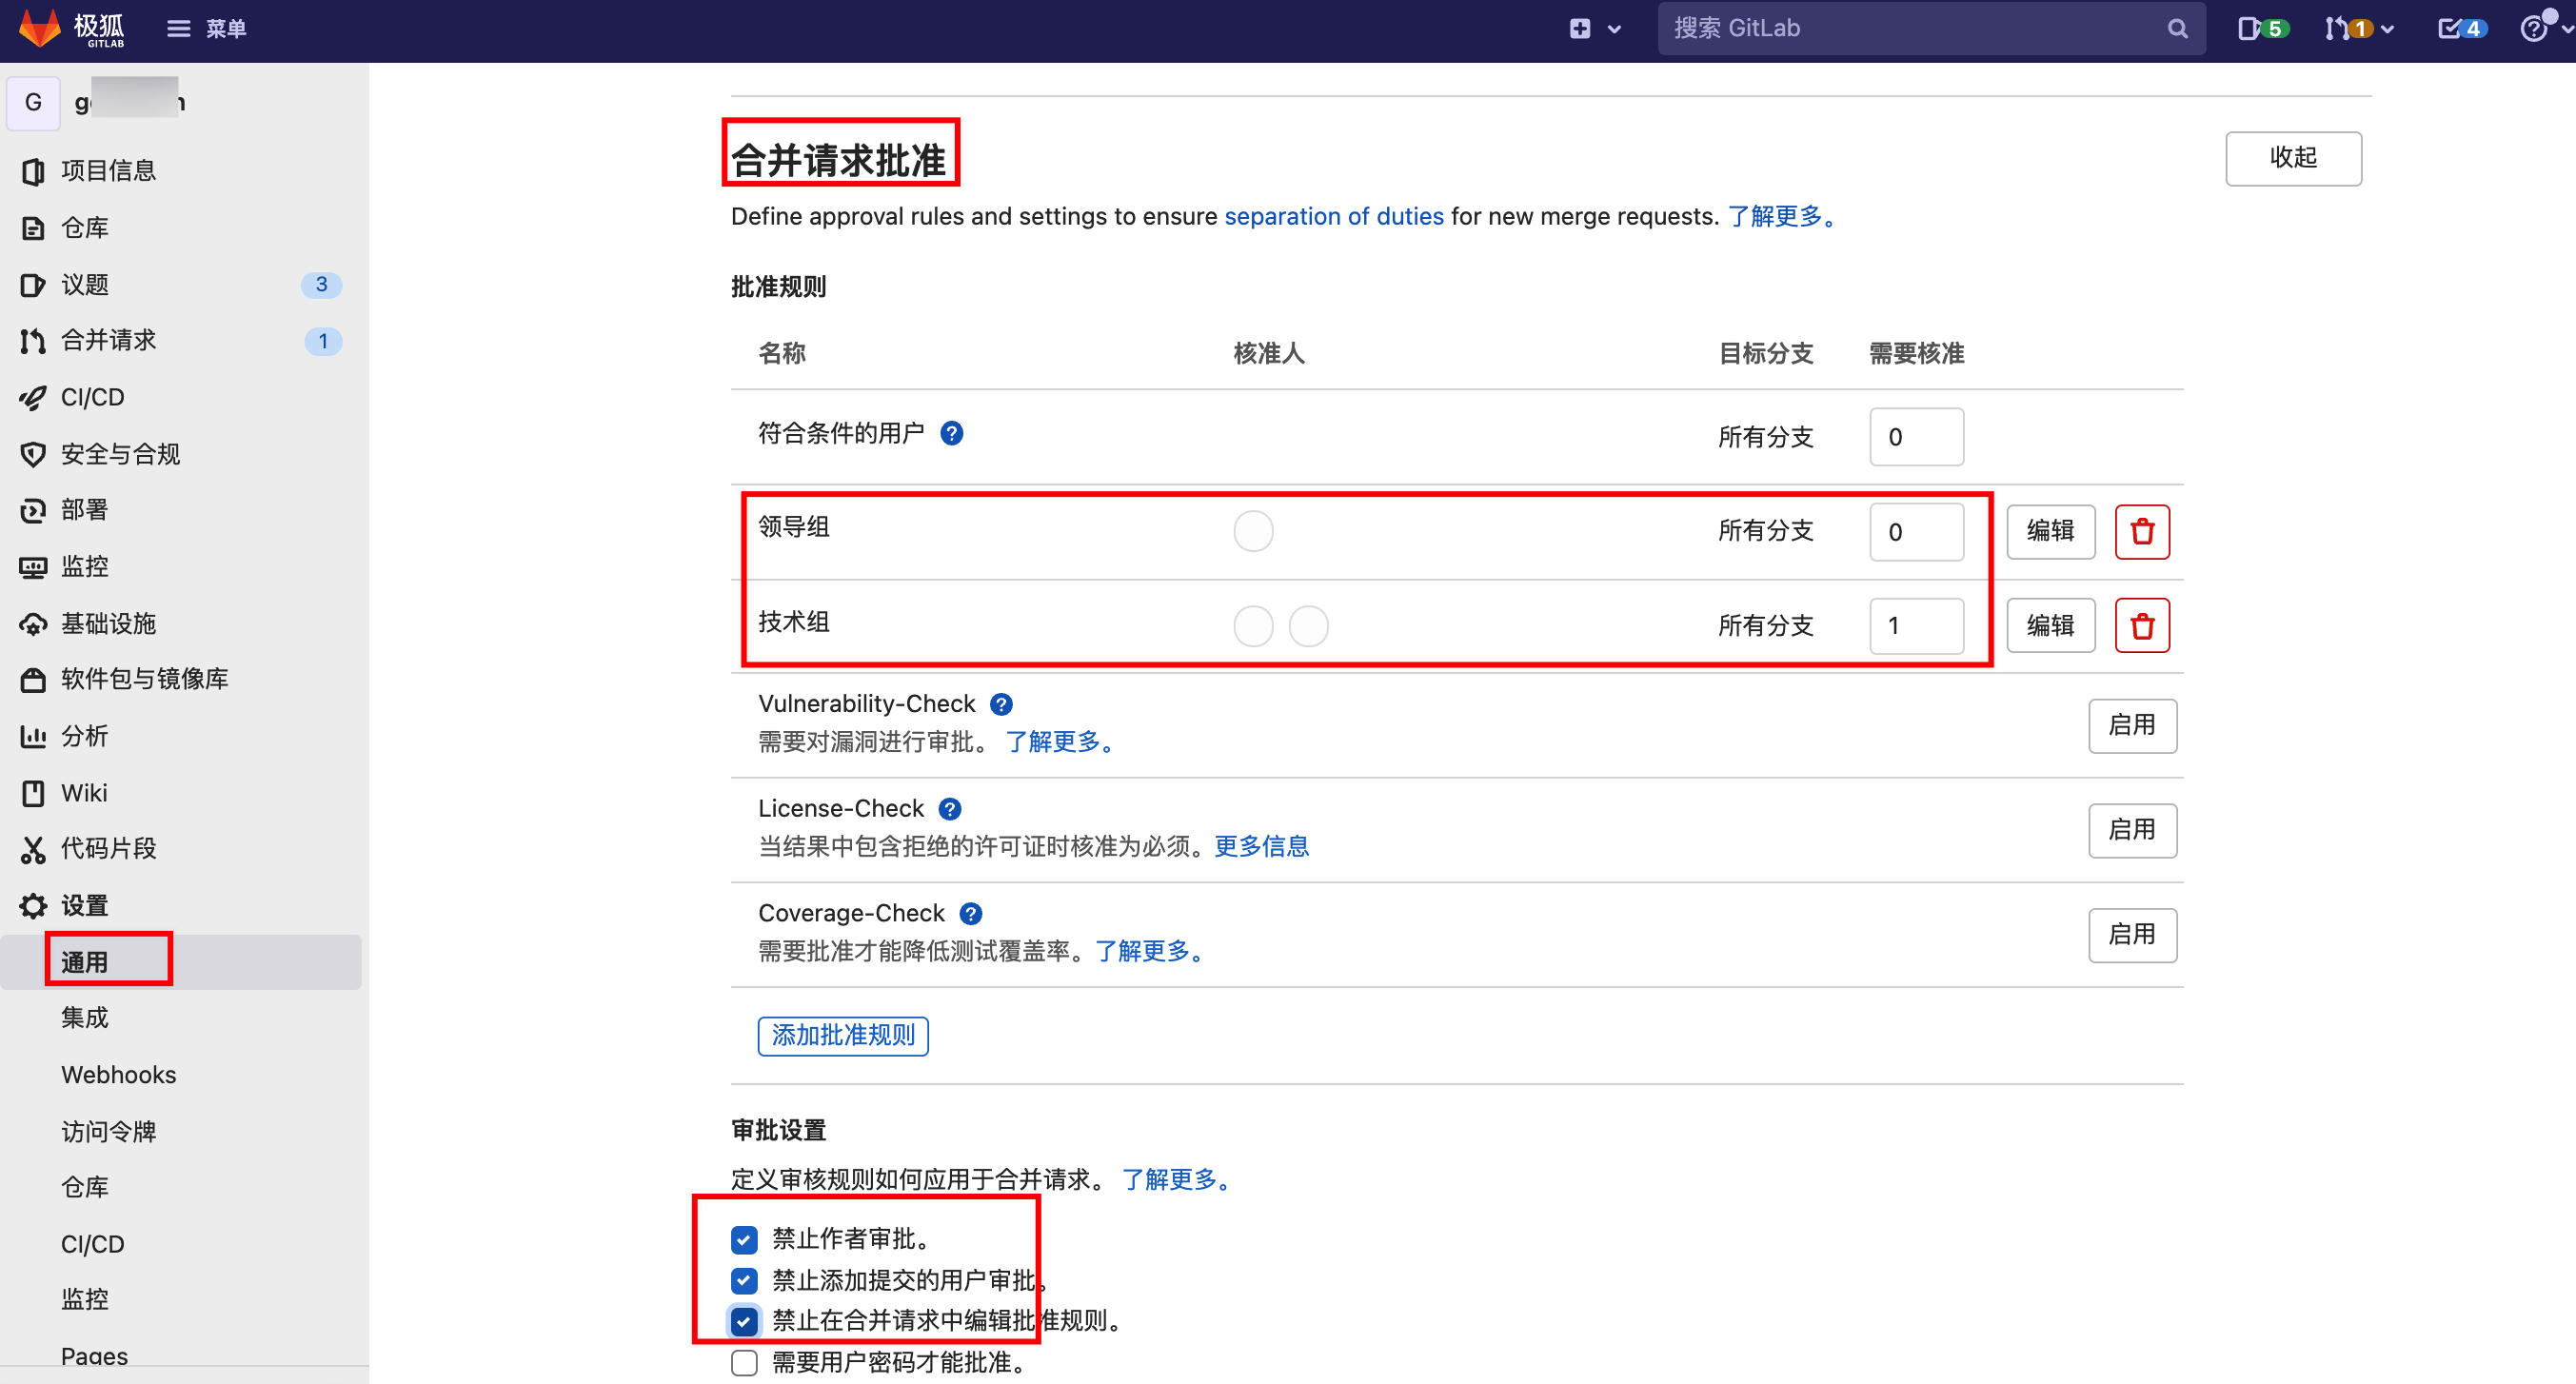2576x1384 pixels.
Task: Open separation of duties link
Action: [x=1333, y=216]
